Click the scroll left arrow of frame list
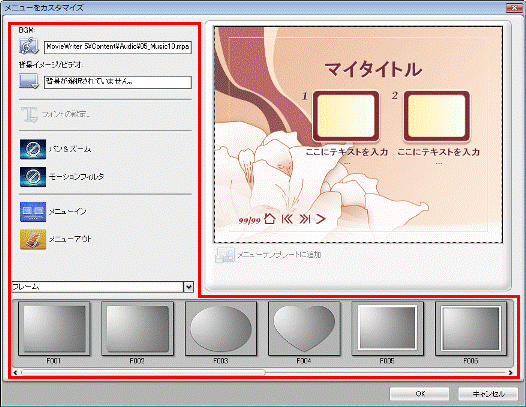This screenshot has height=407, width=526. tap(15, 372)
